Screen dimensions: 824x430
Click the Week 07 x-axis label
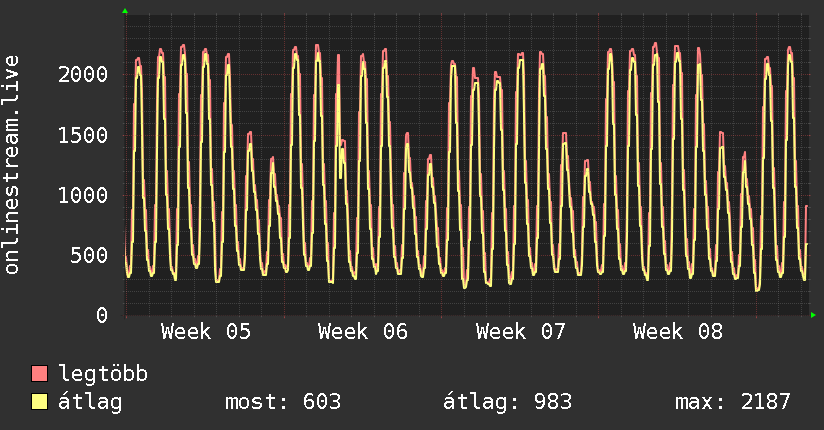point(521,332)
